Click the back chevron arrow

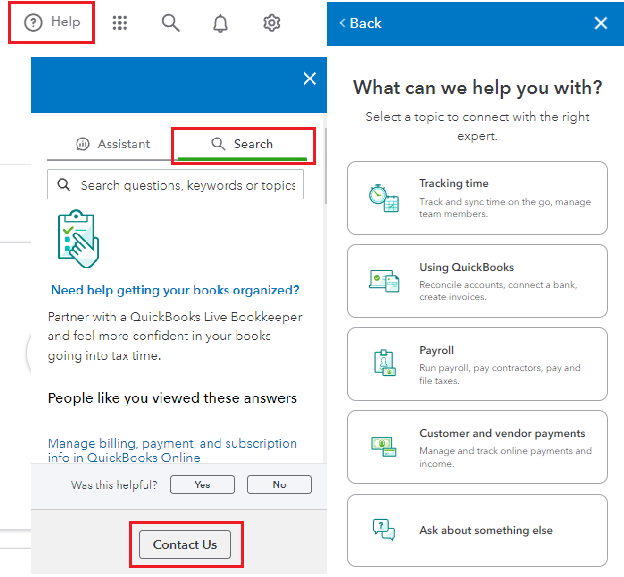(342, 23)
